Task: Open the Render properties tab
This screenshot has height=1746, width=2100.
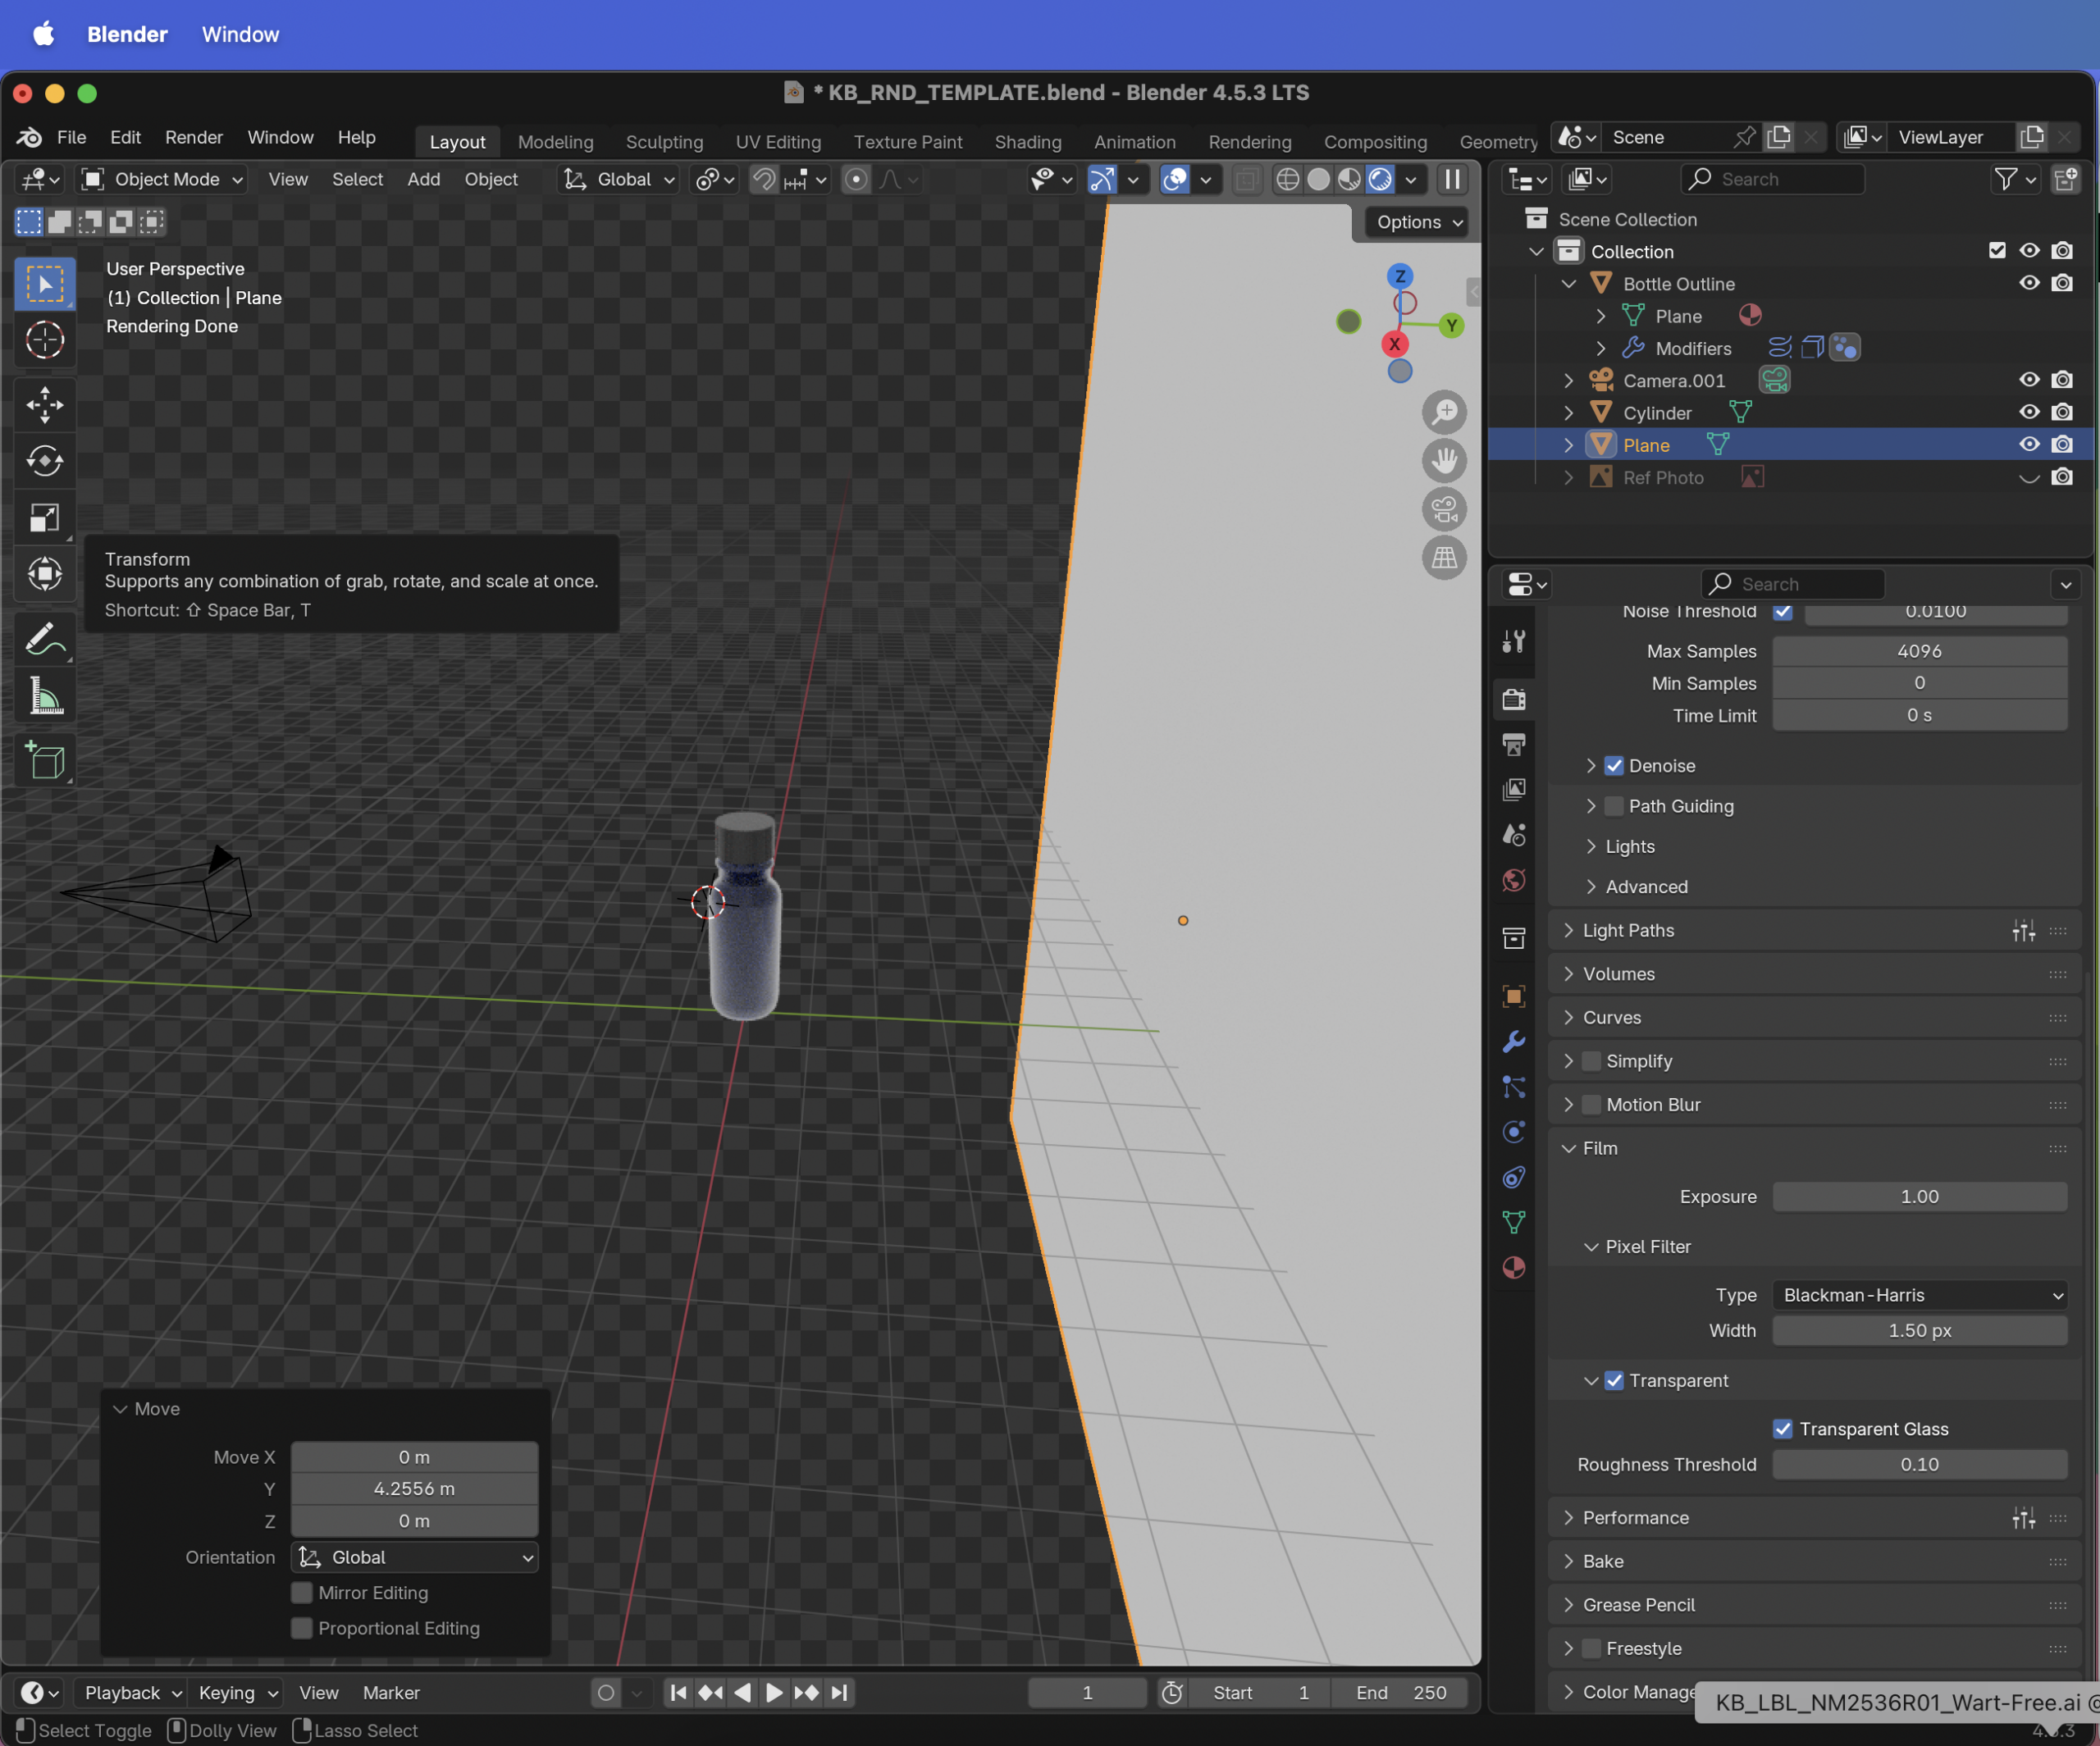Action: point(1514,699)
